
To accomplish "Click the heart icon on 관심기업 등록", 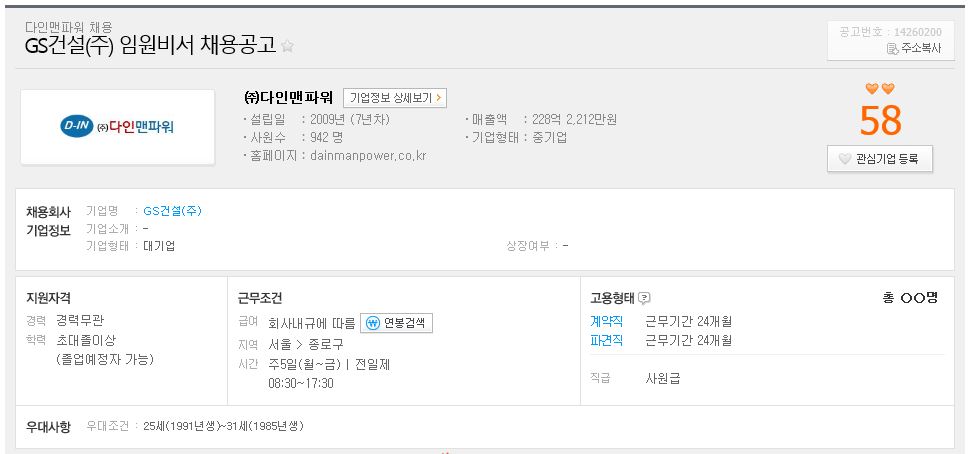I will [x=844, y=159].
